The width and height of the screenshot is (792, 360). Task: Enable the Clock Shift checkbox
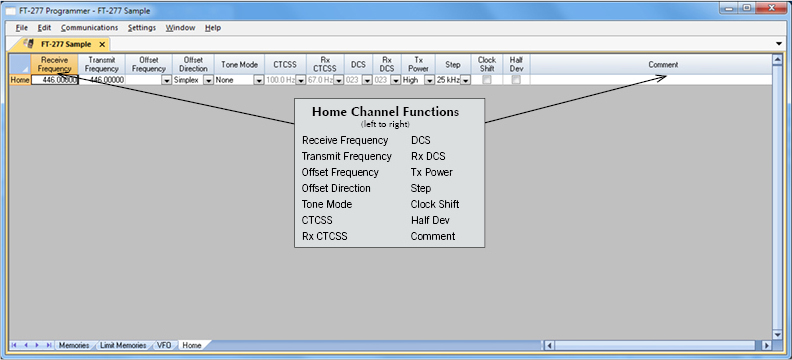click(x=487, y=80)
